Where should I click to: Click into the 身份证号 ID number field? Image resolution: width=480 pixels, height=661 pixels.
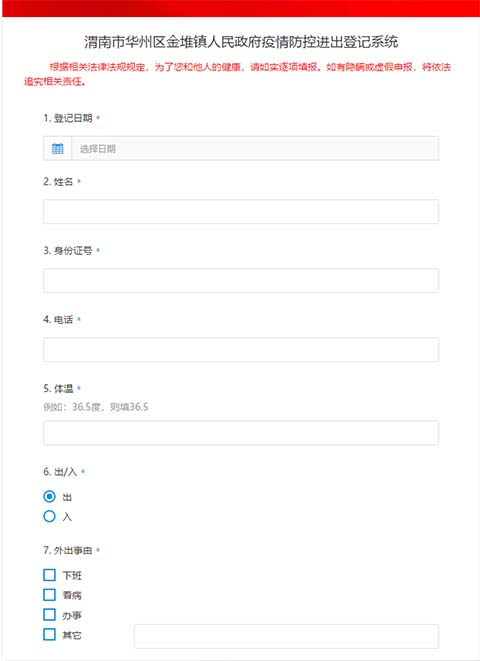241,281
